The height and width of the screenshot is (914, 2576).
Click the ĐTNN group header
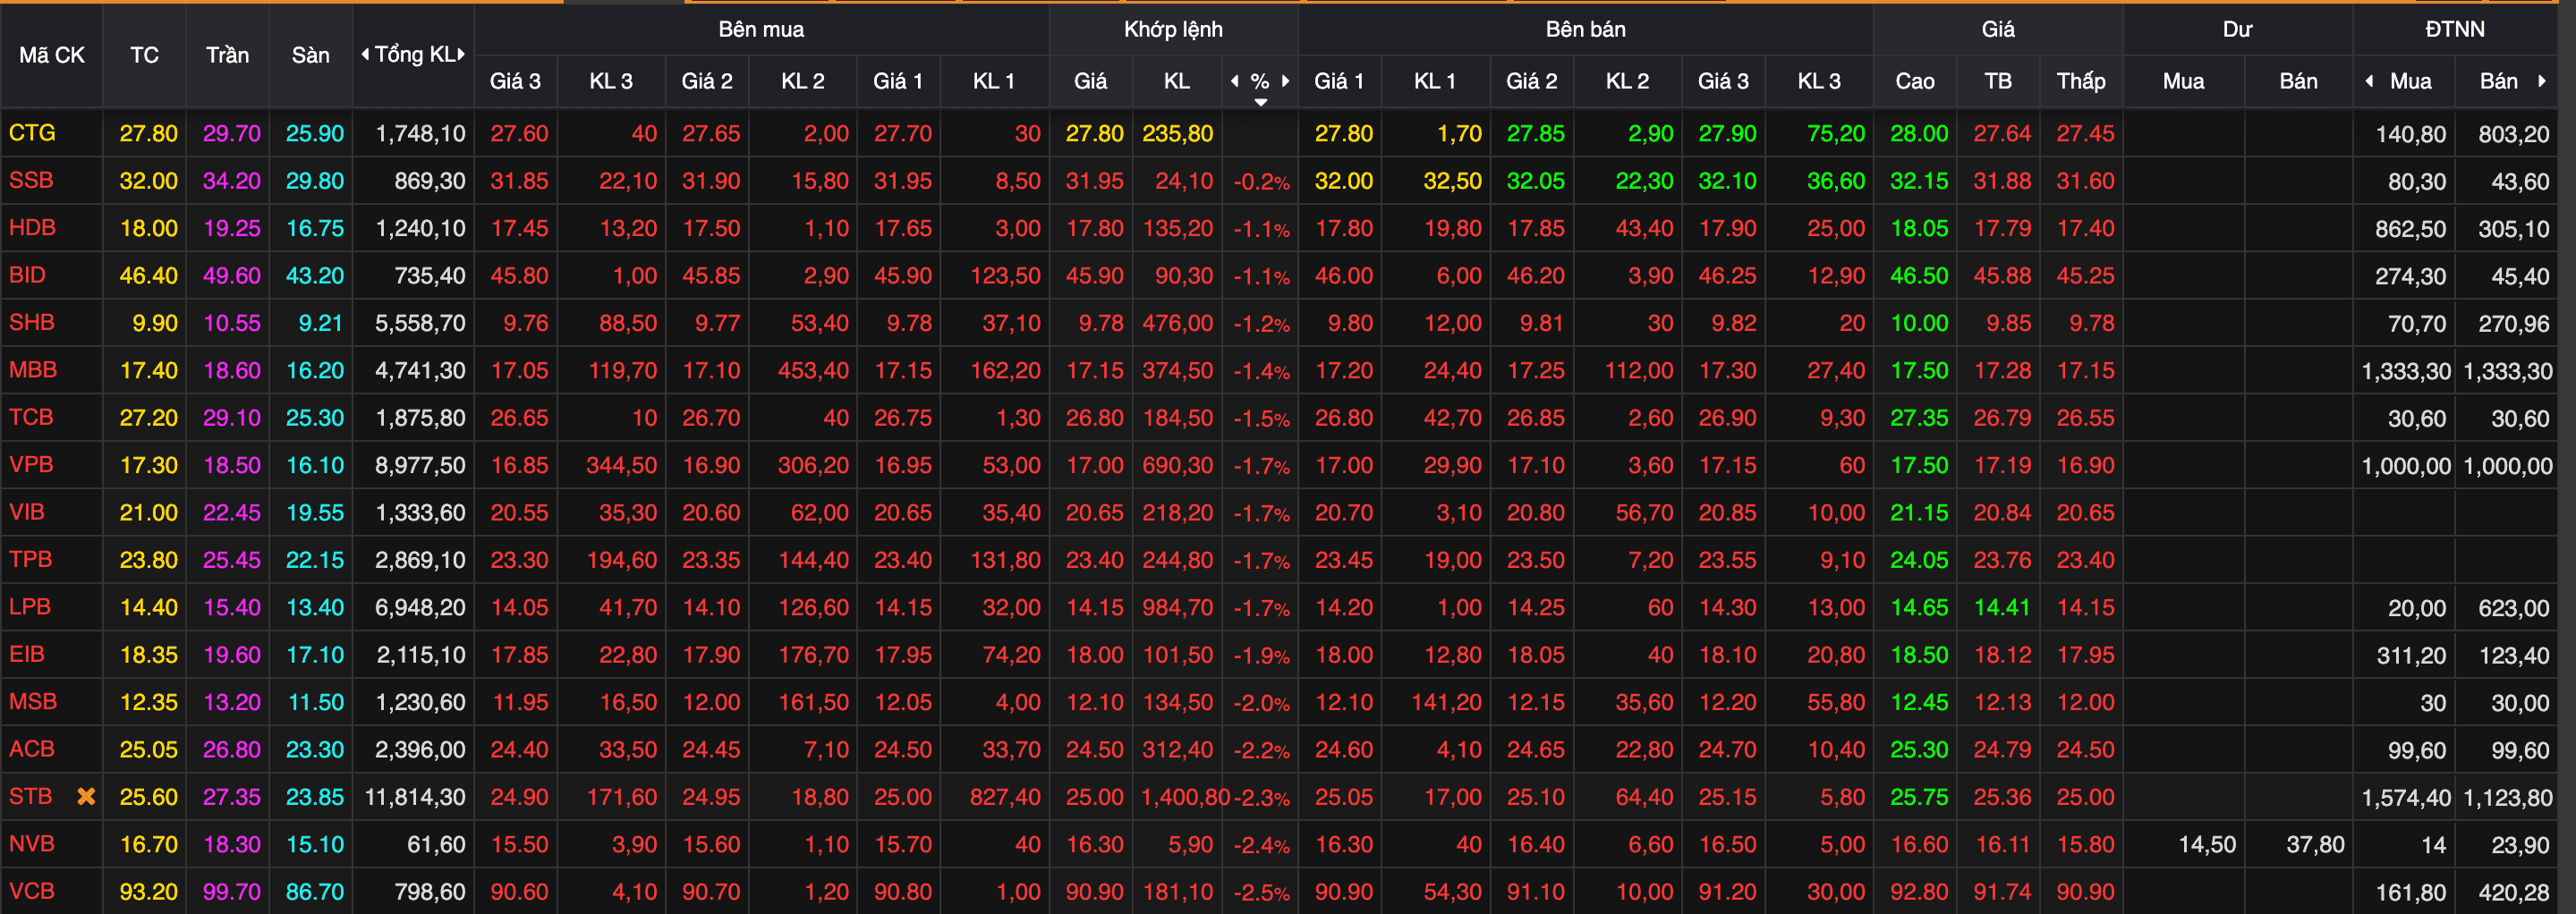point(2455,29)
